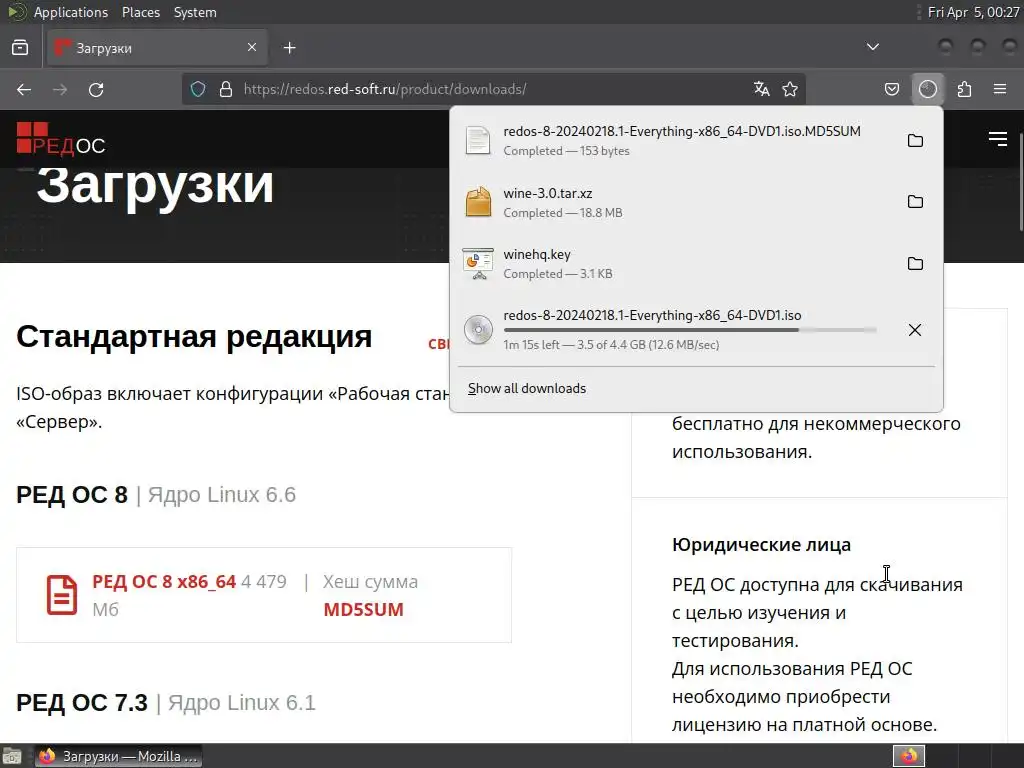Bookmark this page with star icon
This screenshot has width=1024, height=768.
coord(790,89)
